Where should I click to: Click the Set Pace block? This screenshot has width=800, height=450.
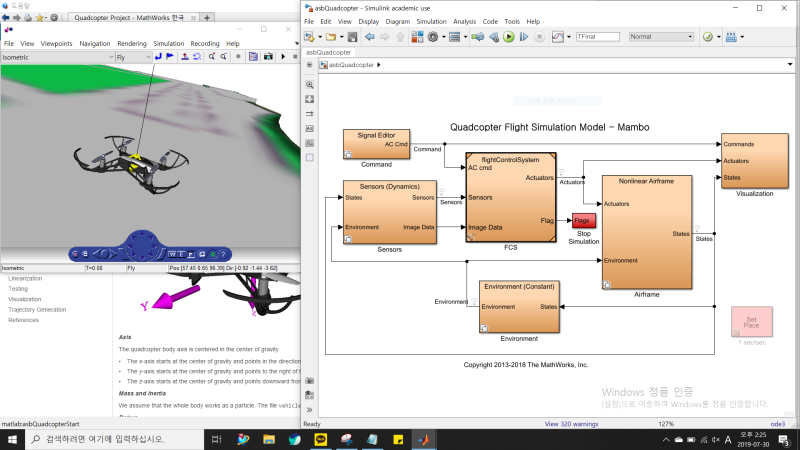coord(752,322)
